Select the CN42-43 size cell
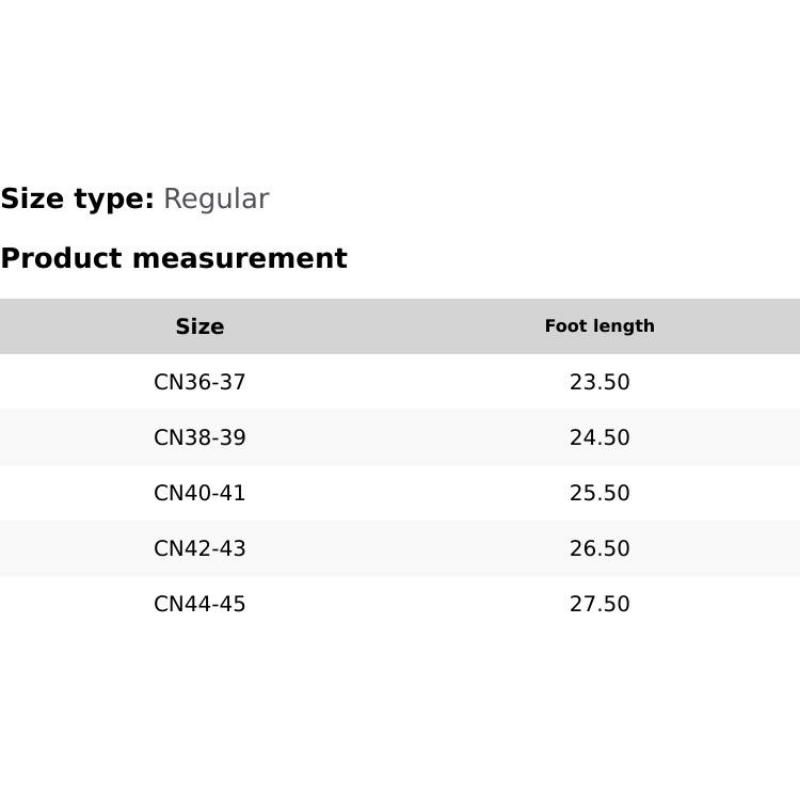 [200, 549]
